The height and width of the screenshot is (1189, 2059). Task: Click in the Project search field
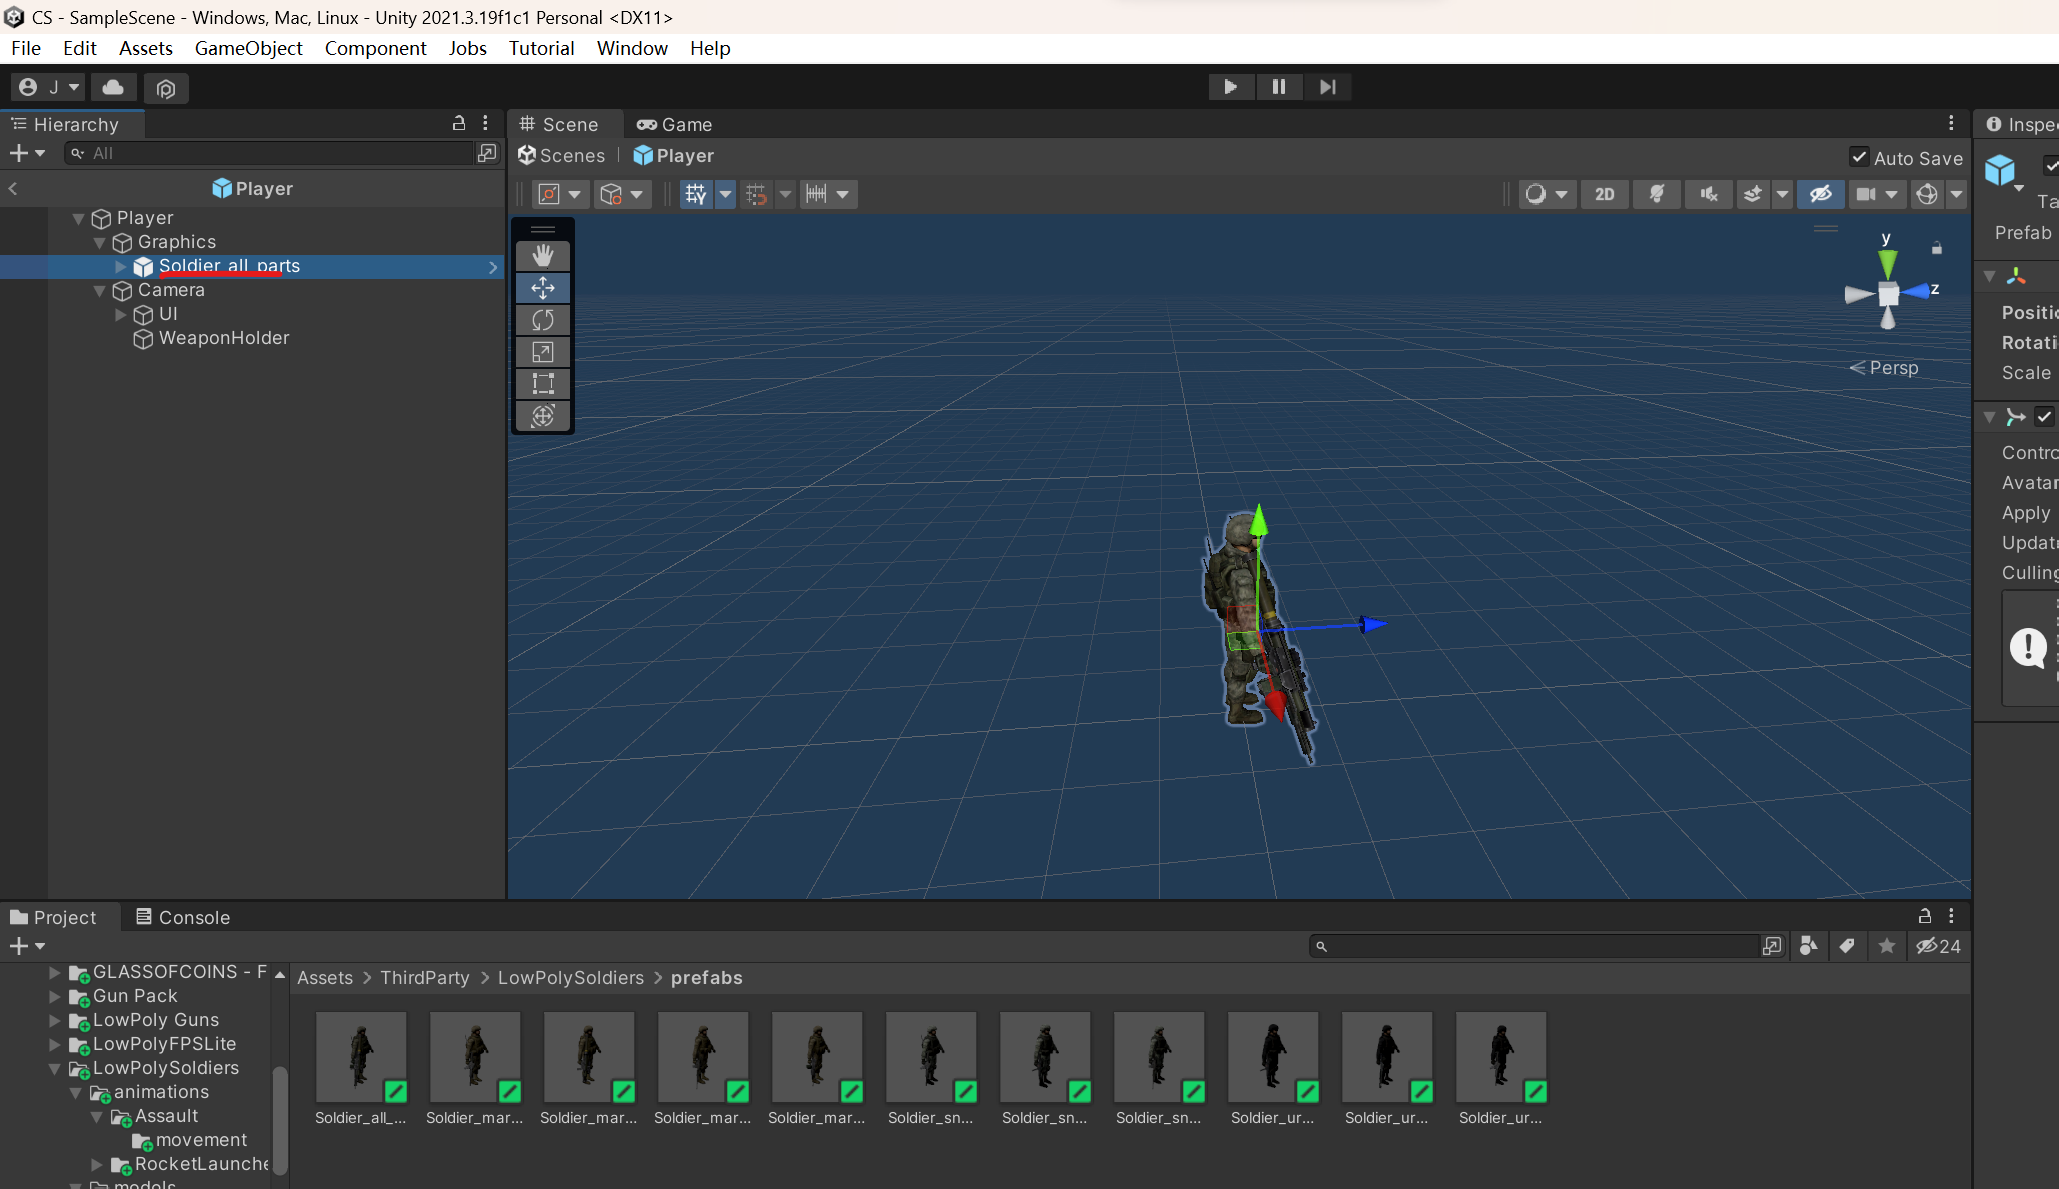1535,946
